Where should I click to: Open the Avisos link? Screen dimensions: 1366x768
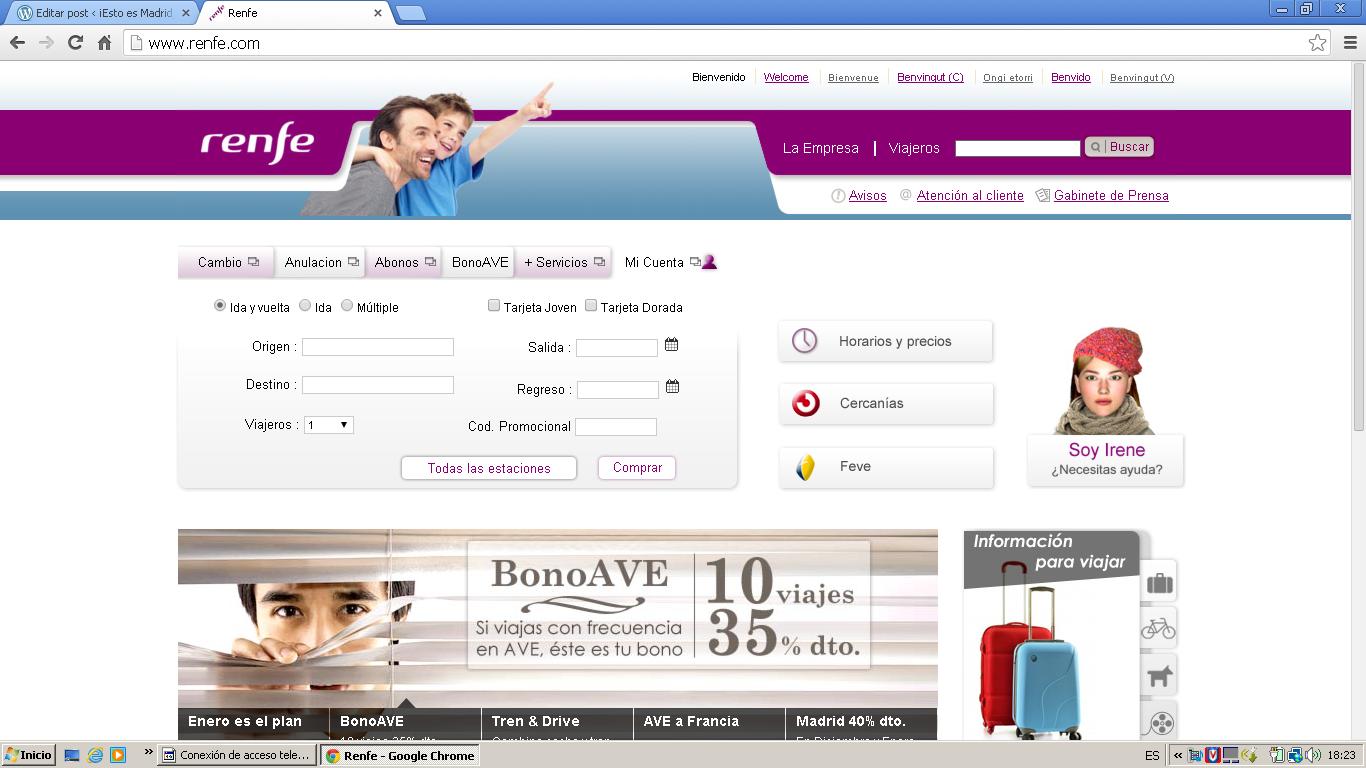[867, 196]
